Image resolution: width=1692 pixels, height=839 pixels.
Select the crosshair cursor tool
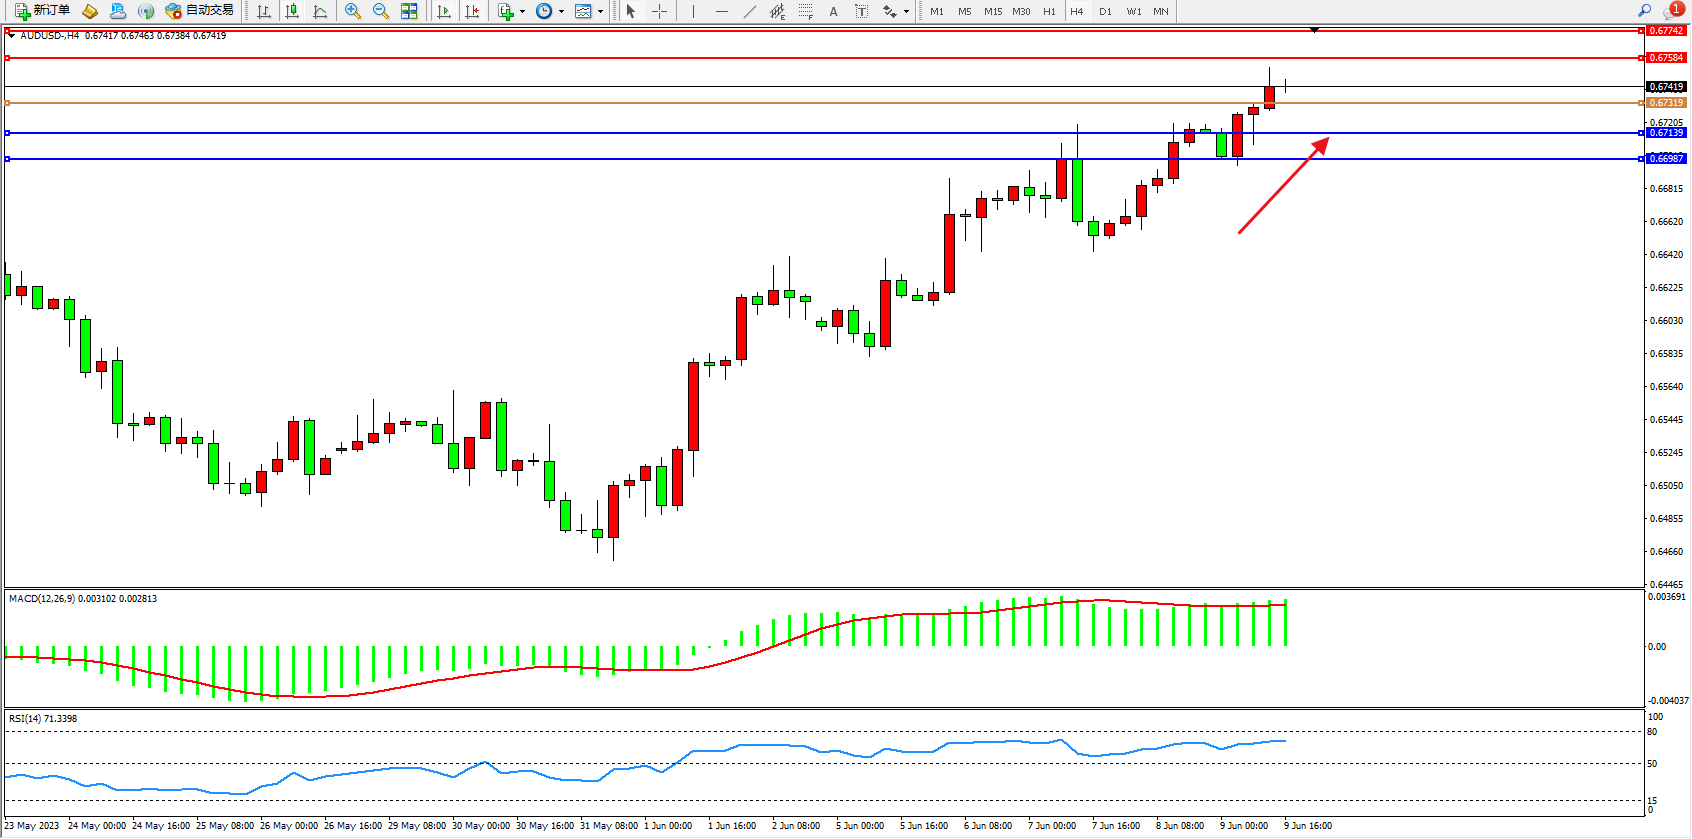click(x=660, y=11)
